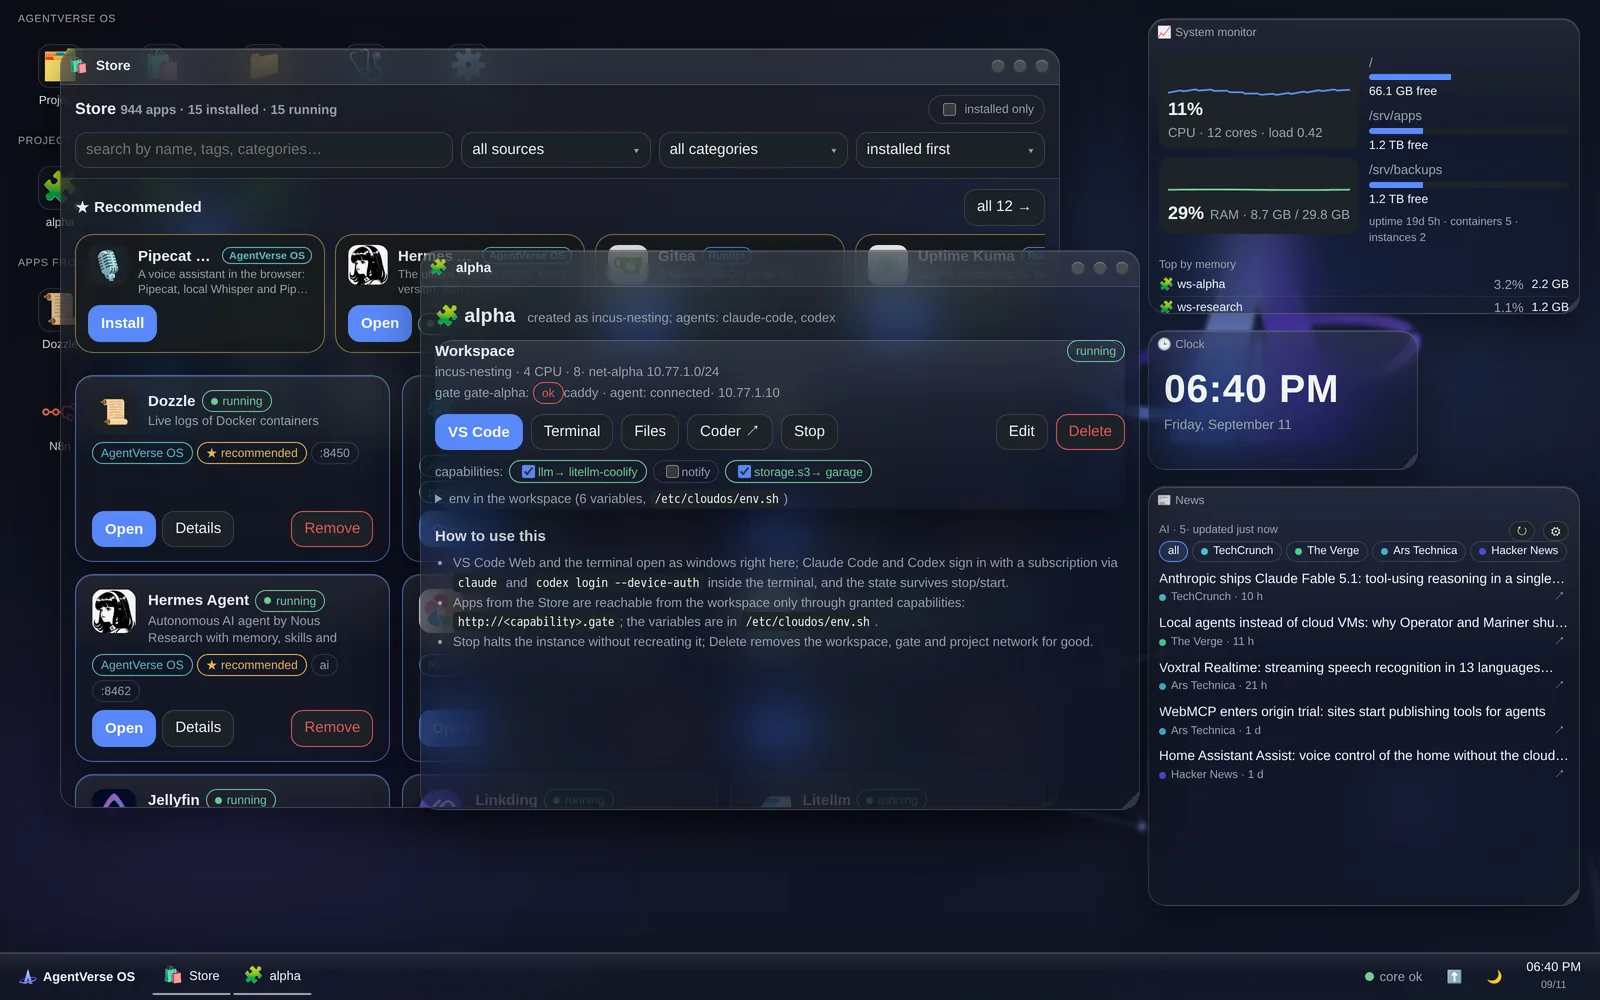Screen dimensions: 1600x1000
Task: Open WebMCP article external link arrow
Action: (x=1559, y=730)
